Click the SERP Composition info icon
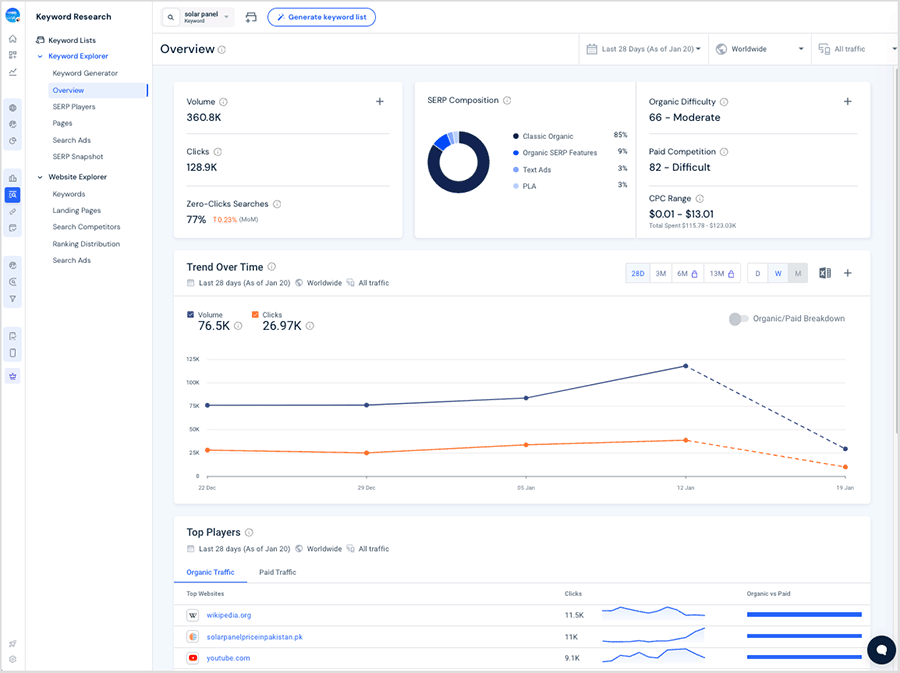 tap(507, 100)
